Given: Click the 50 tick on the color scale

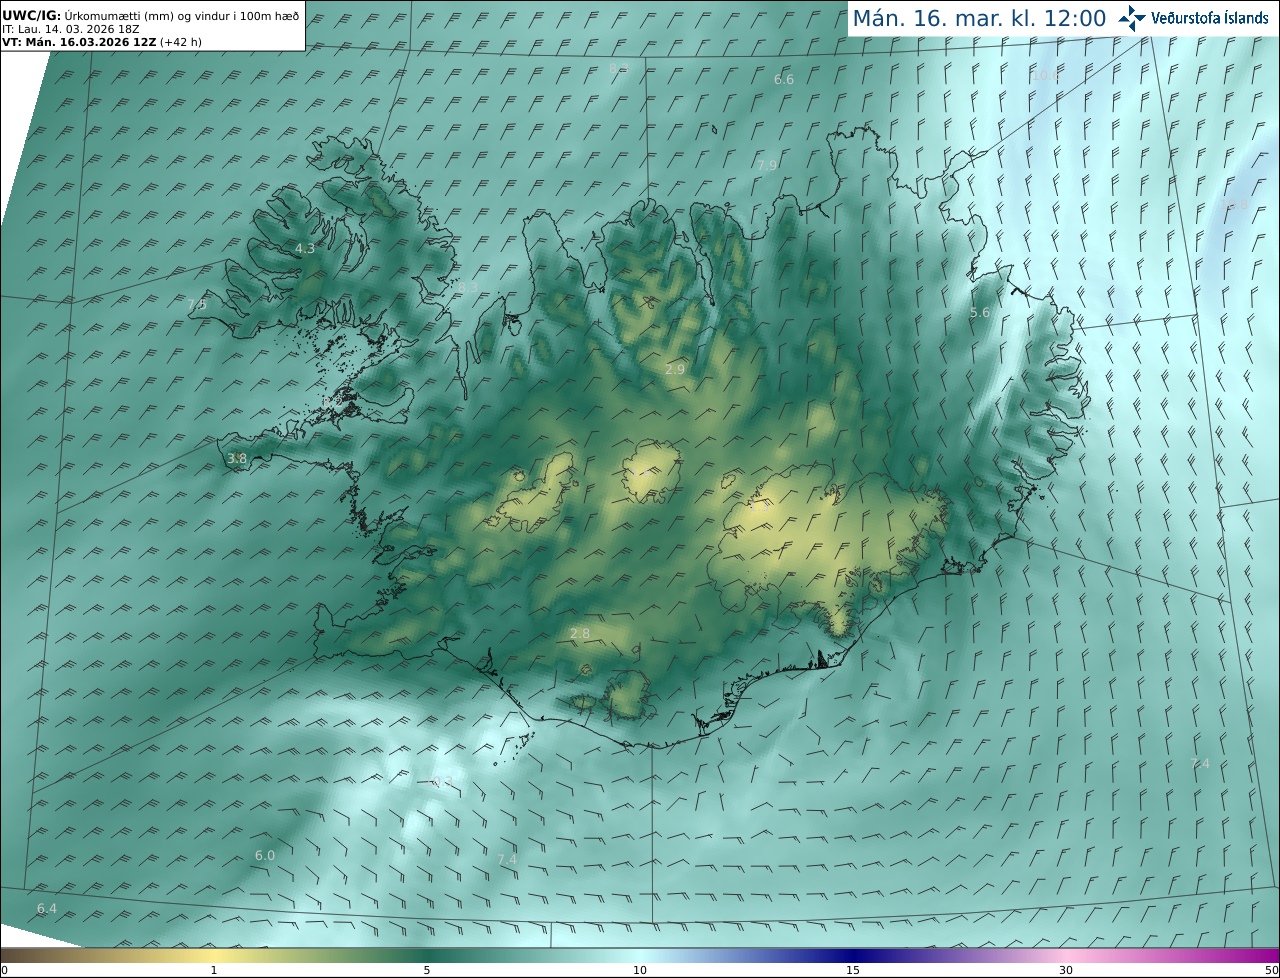Looking at the screenshot, I should click(x=1272, y=970).
